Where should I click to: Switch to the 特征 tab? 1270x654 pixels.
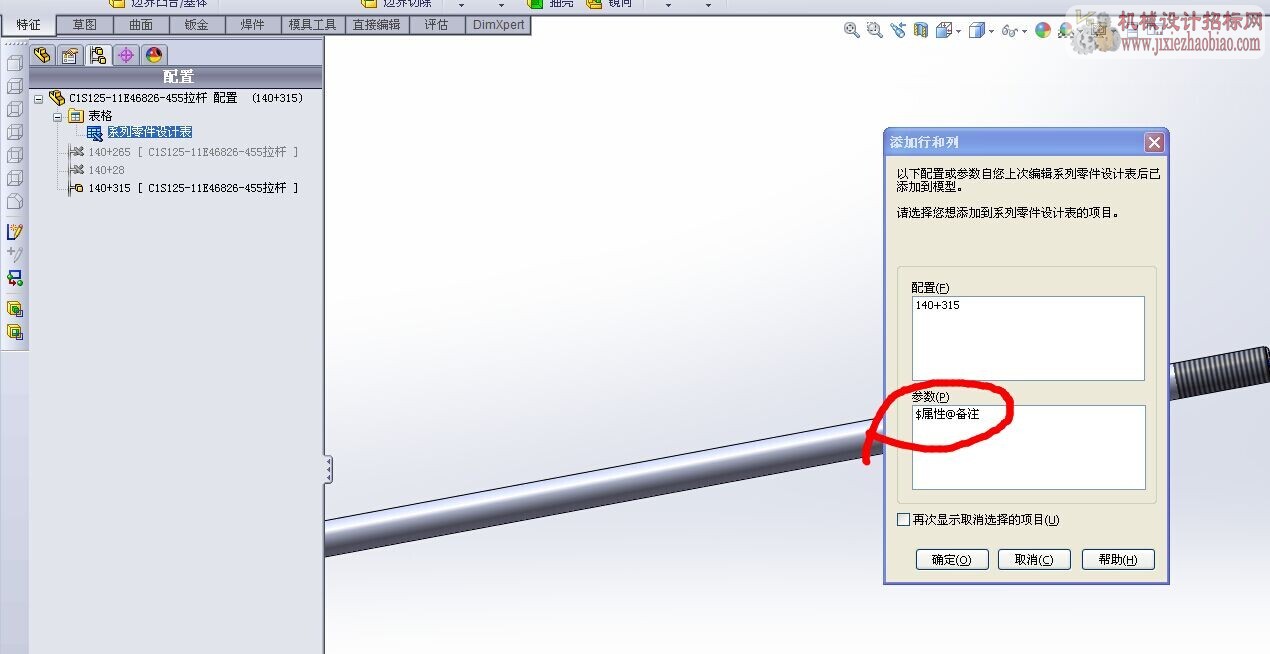tap(28, 25)
